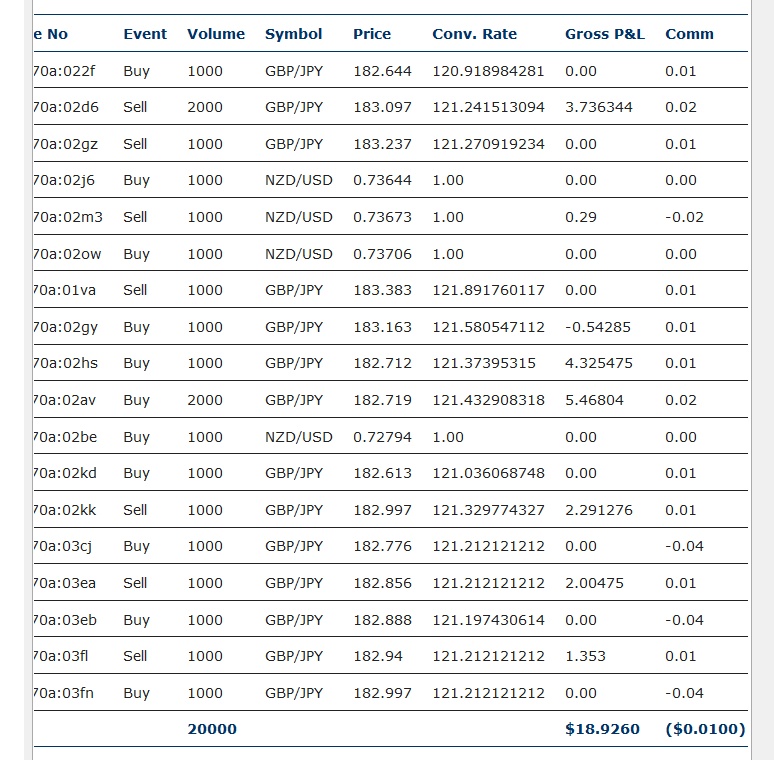Select trade number ending 70a:03cj
This screenshot has width=774, height=760.
point(65,546)
